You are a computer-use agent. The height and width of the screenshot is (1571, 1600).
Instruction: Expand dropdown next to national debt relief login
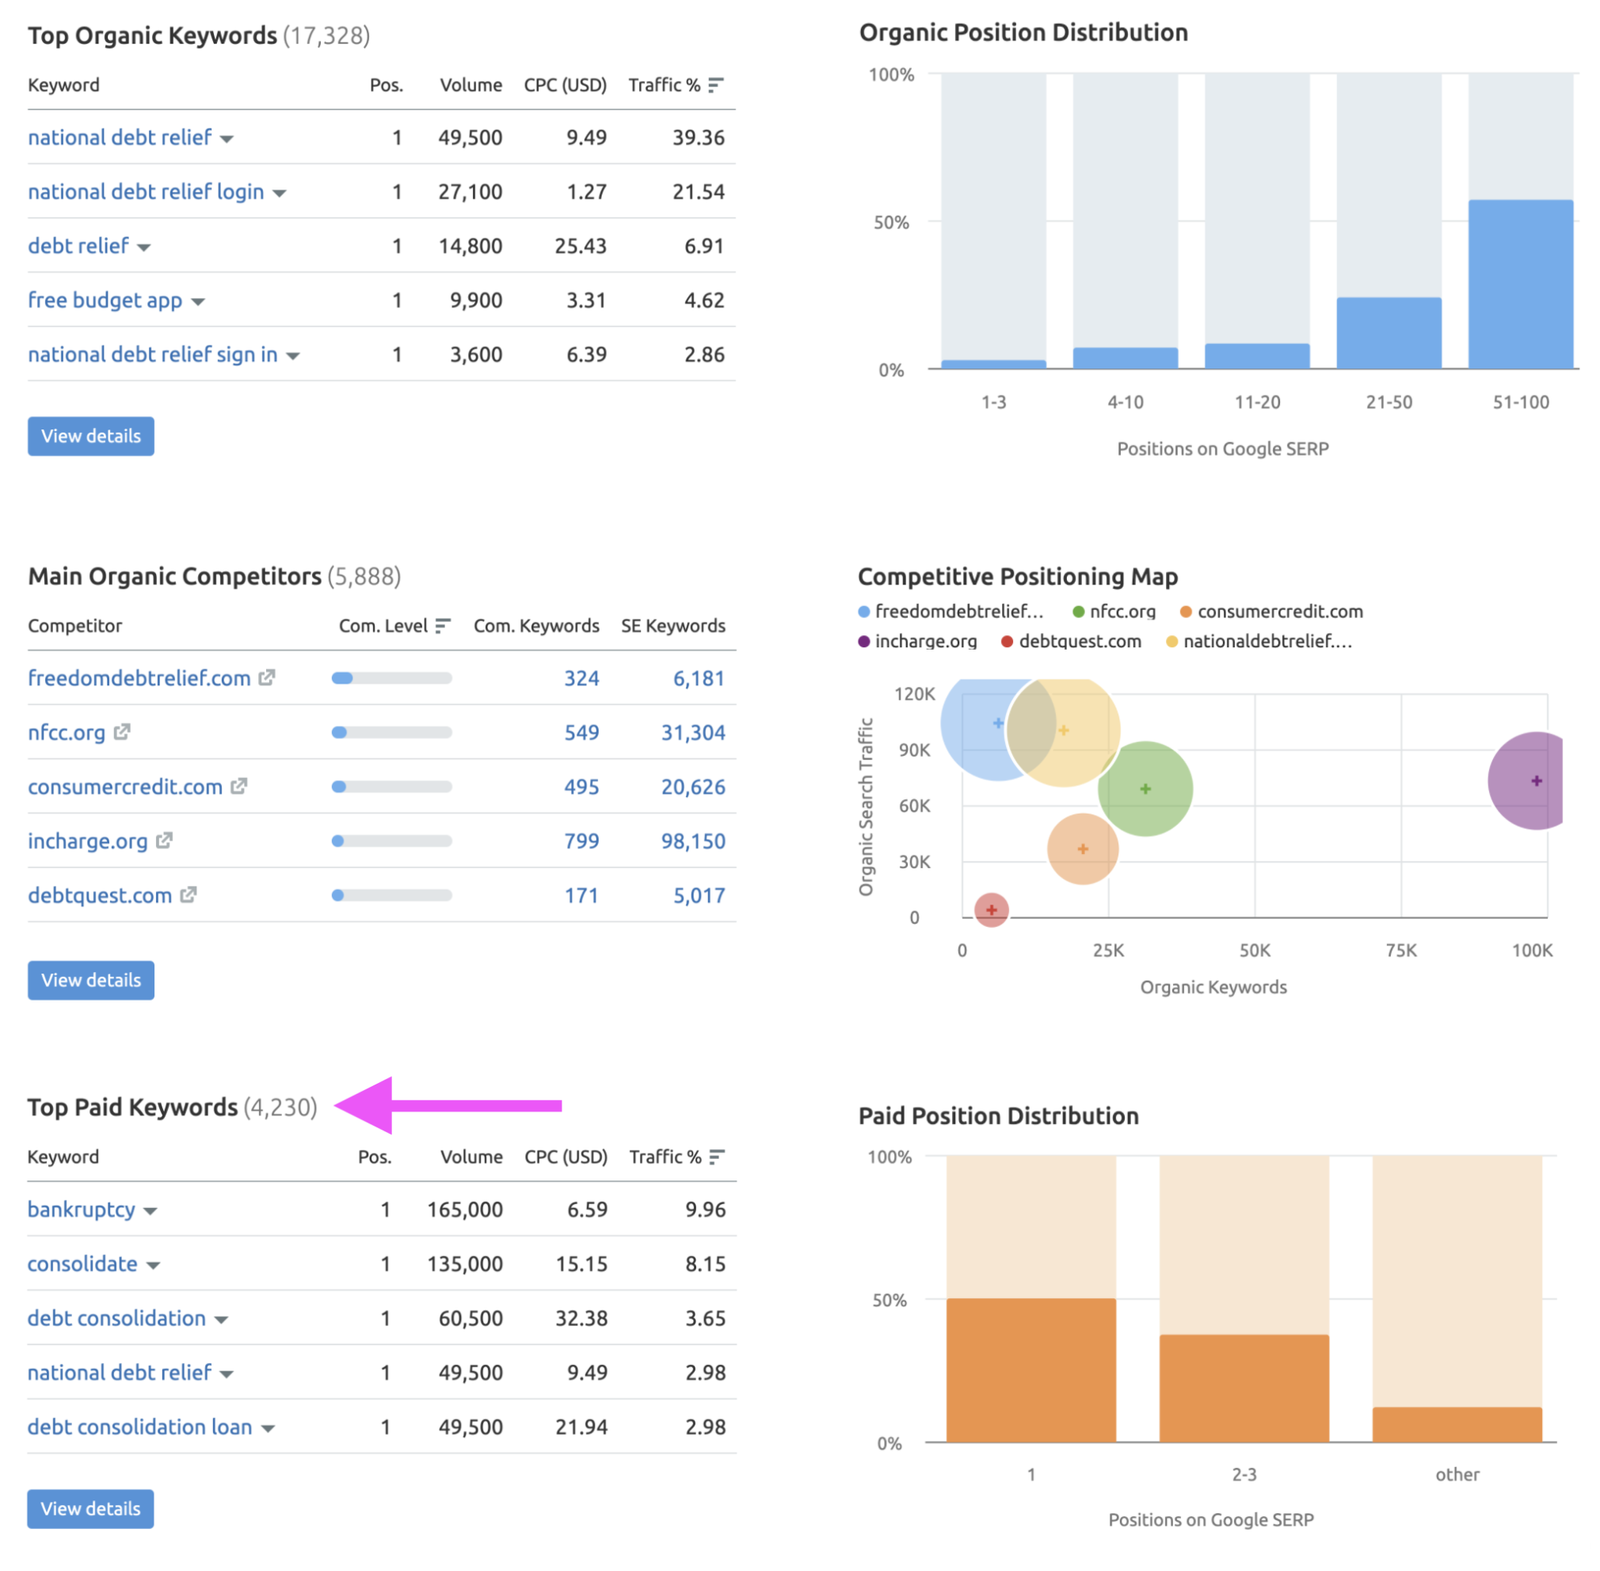pyautogui.click(x=280, y=193)
